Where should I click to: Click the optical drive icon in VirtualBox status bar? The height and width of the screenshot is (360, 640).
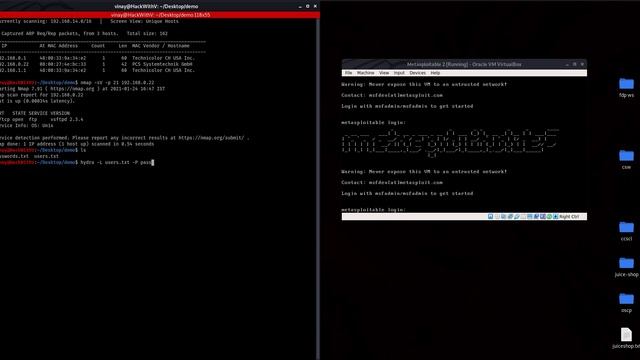tap(497, 216)
